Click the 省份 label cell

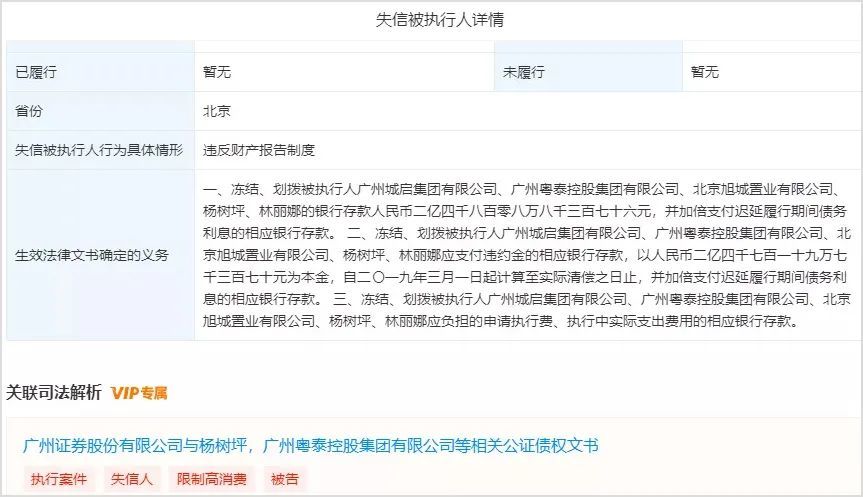point(101,111)
